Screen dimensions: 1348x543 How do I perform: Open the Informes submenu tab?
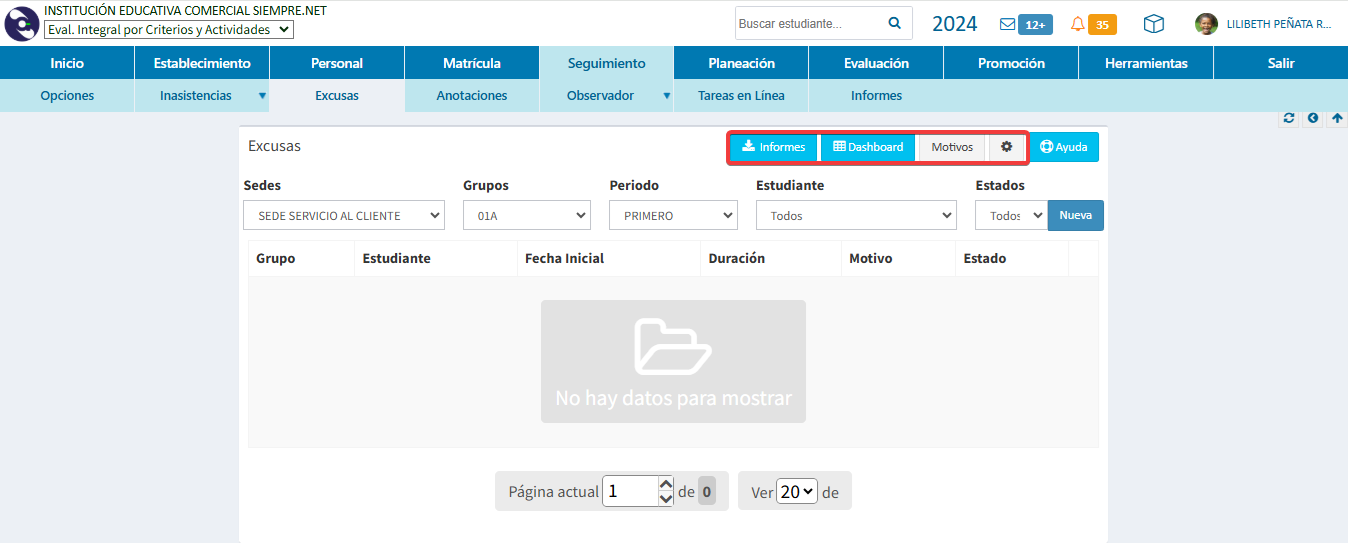876,96
